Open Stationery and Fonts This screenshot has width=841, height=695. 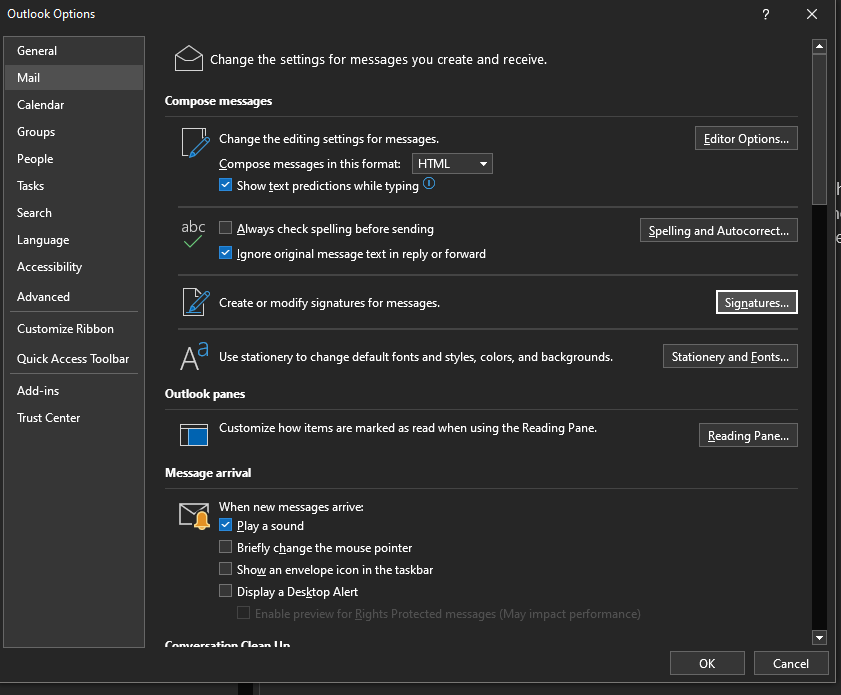(x=730, y=357)
